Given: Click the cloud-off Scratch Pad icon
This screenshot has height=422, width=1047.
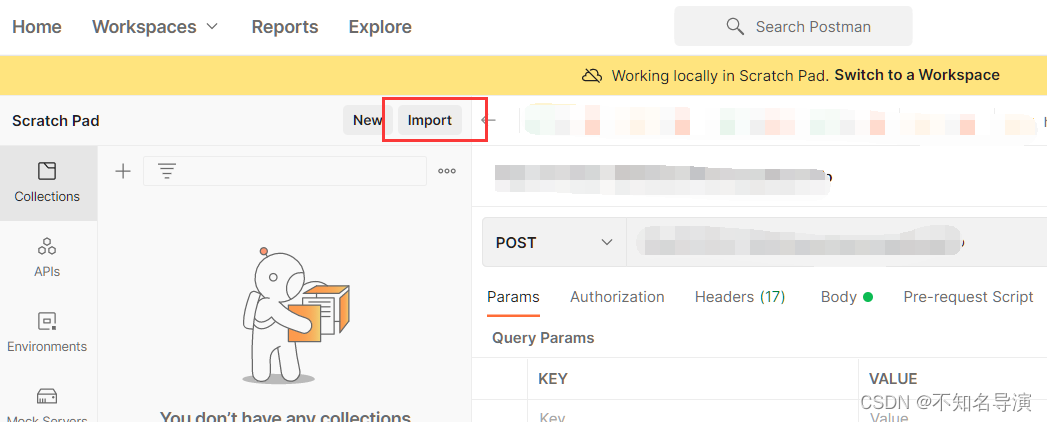Looking at the screenshot, I should tap(592, 75).
